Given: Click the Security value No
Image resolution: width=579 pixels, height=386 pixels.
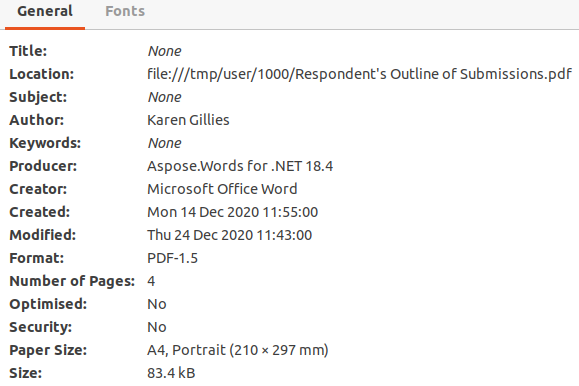Looking at the screenshot, I should pyautogui.click(x=157, y=327).
